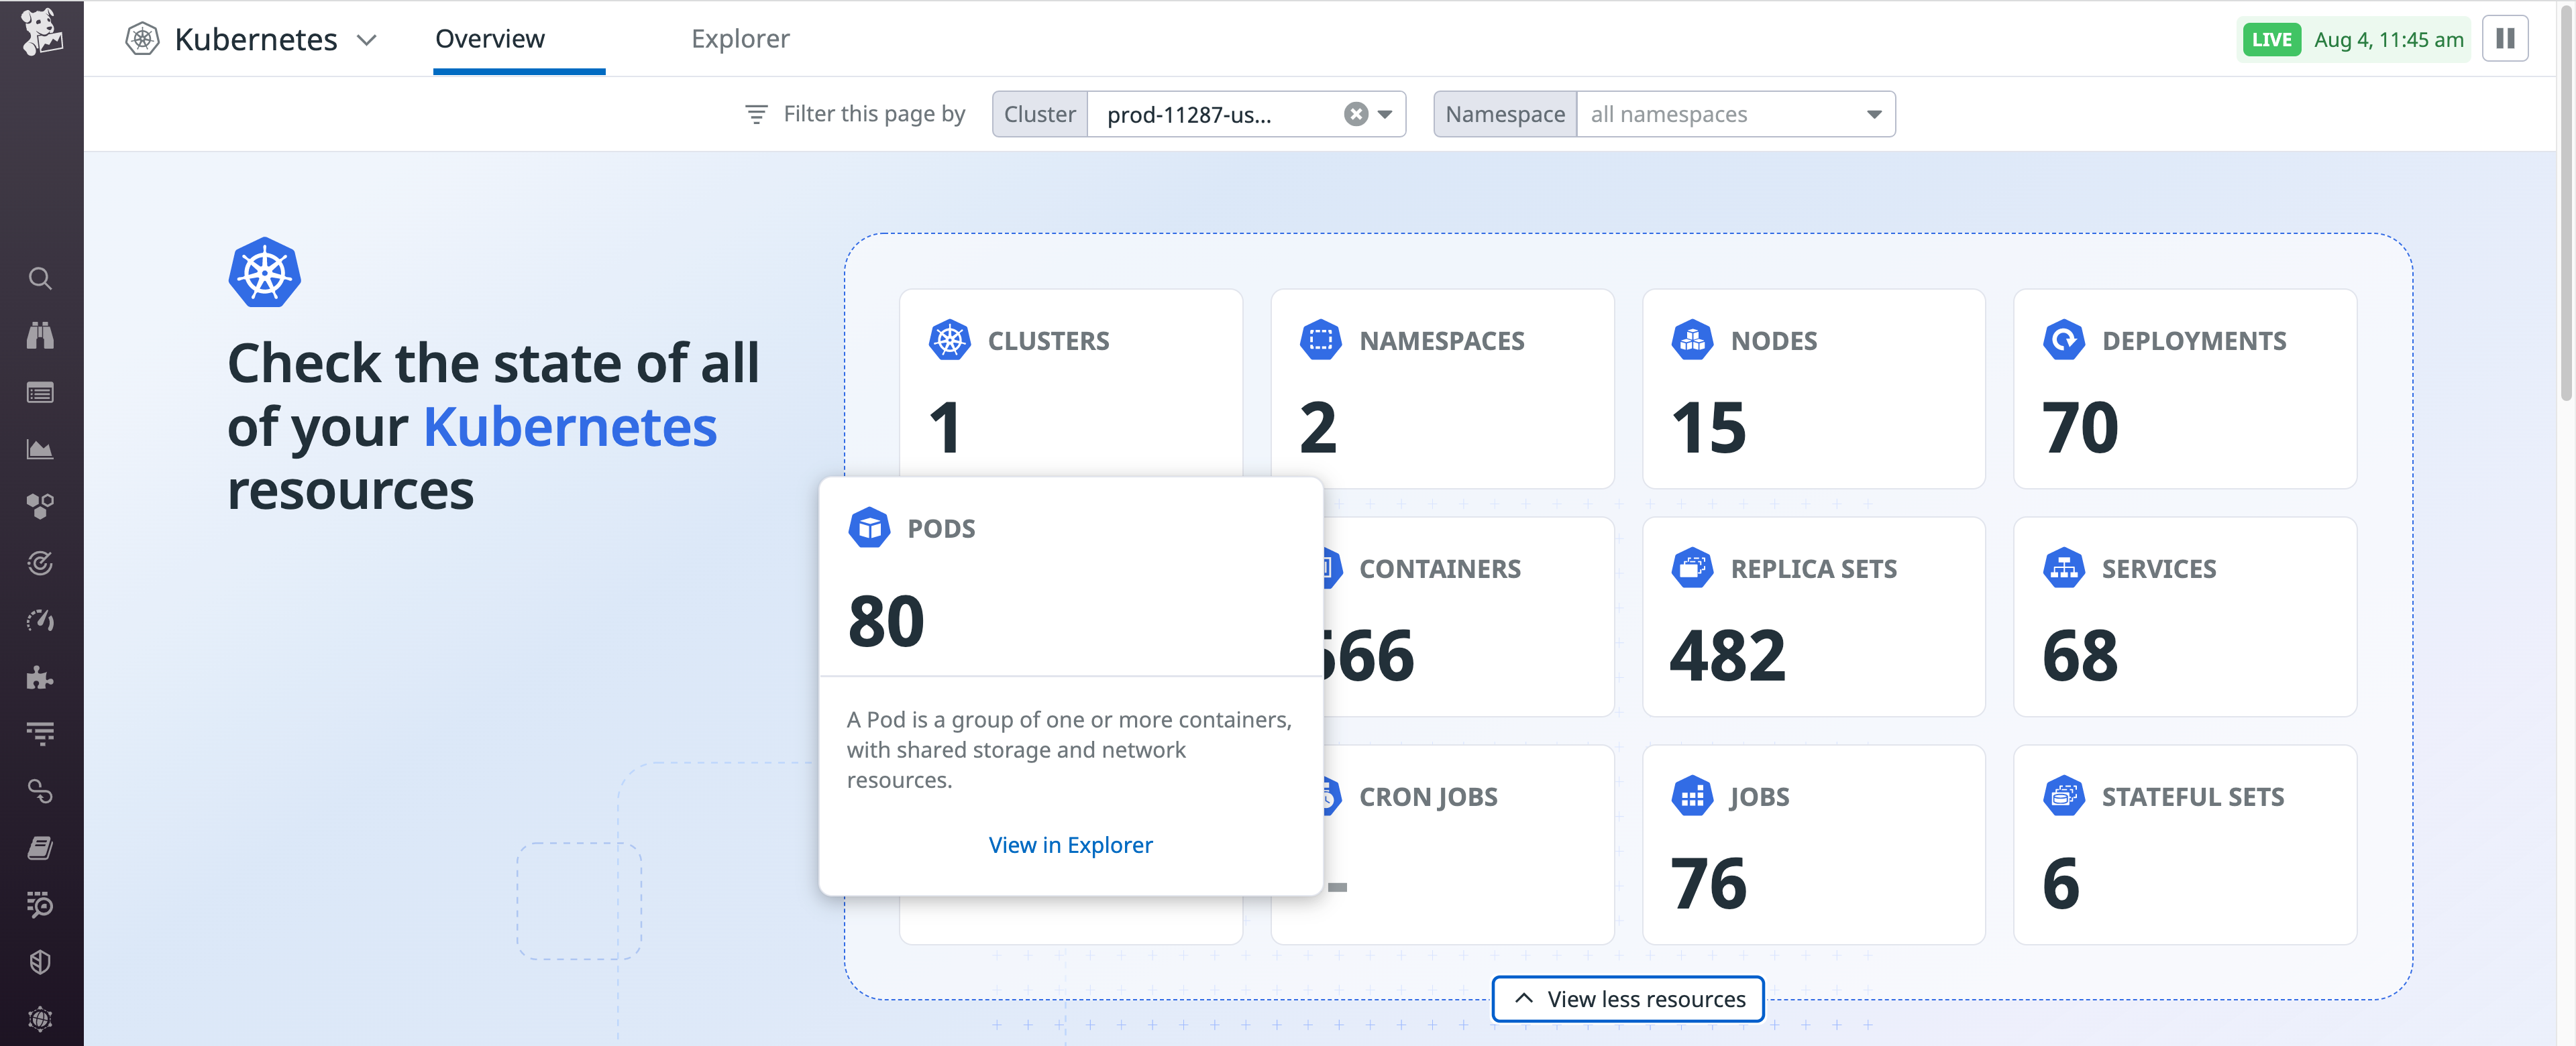Click the Datadog logo at top left
2576x1046 pixels.
[x=40, y=32]
